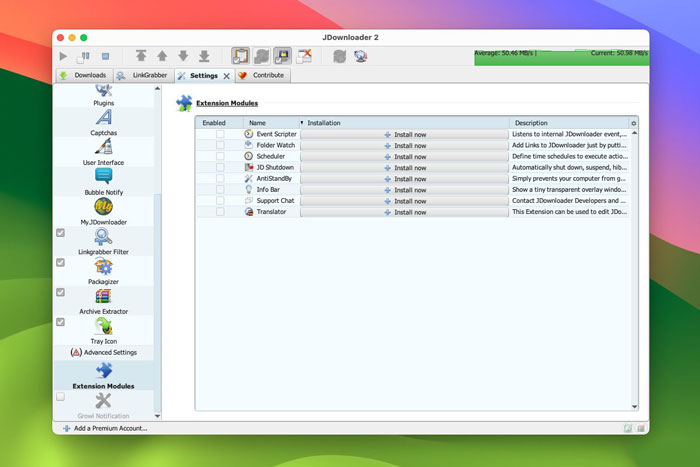Enable the Support Chat extension checkbox
This screenshot has height=467, width=700.
point(220,201)
